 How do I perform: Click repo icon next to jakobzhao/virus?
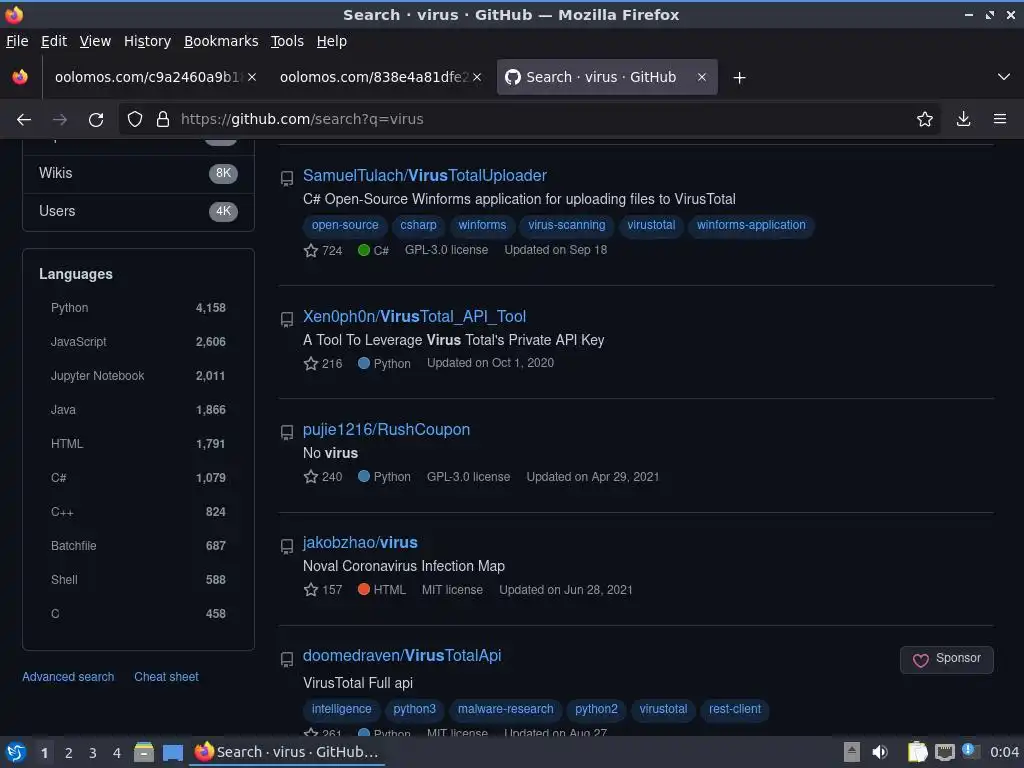click(287, 546)
